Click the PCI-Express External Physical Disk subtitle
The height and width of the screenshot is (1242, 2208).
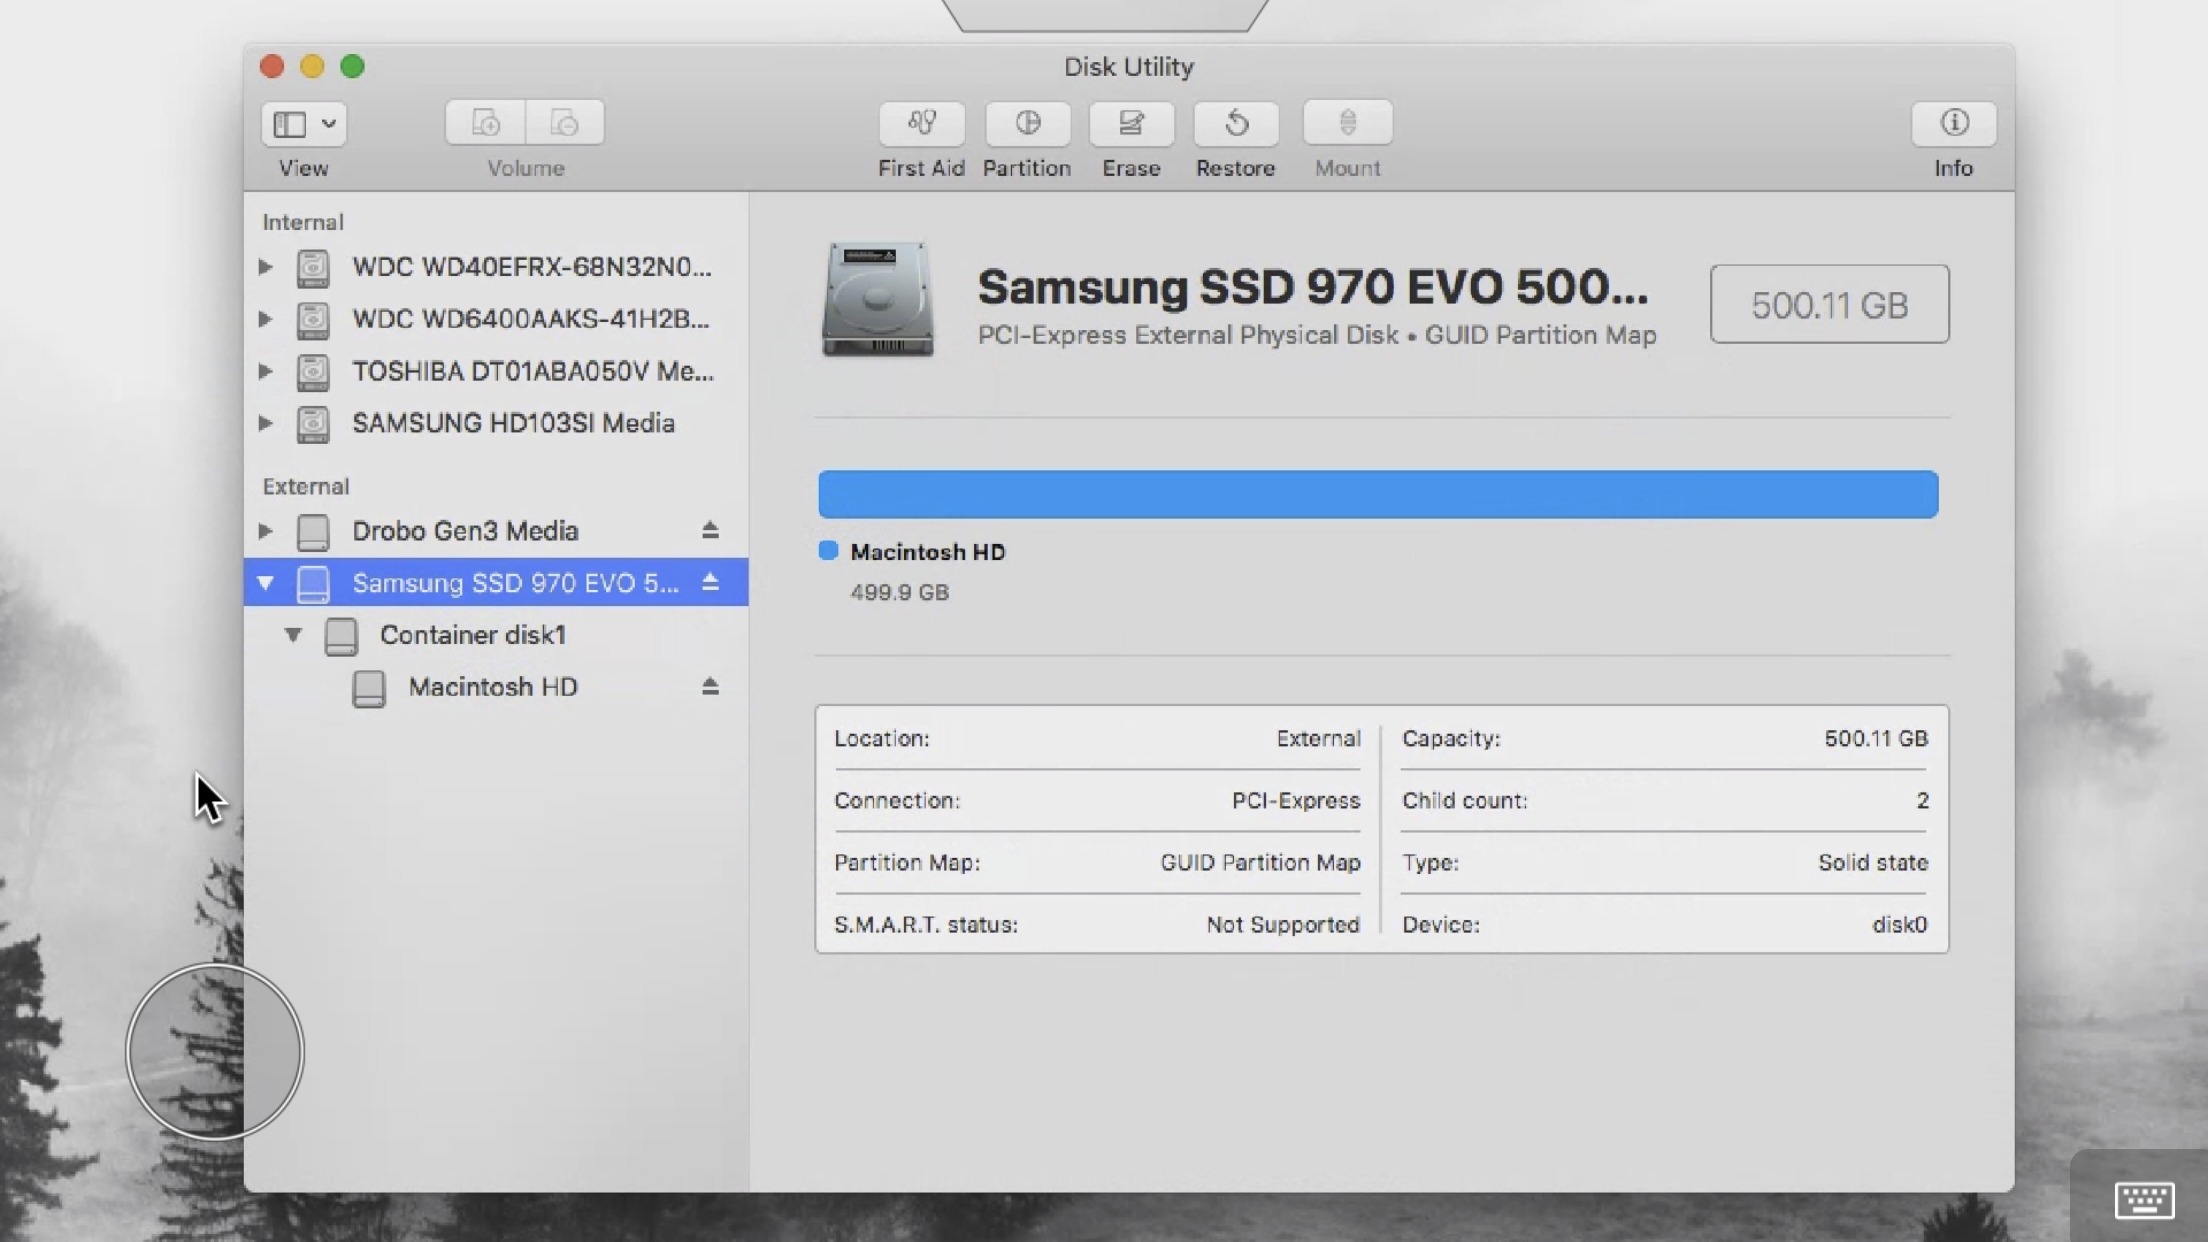click(1317, 335)
